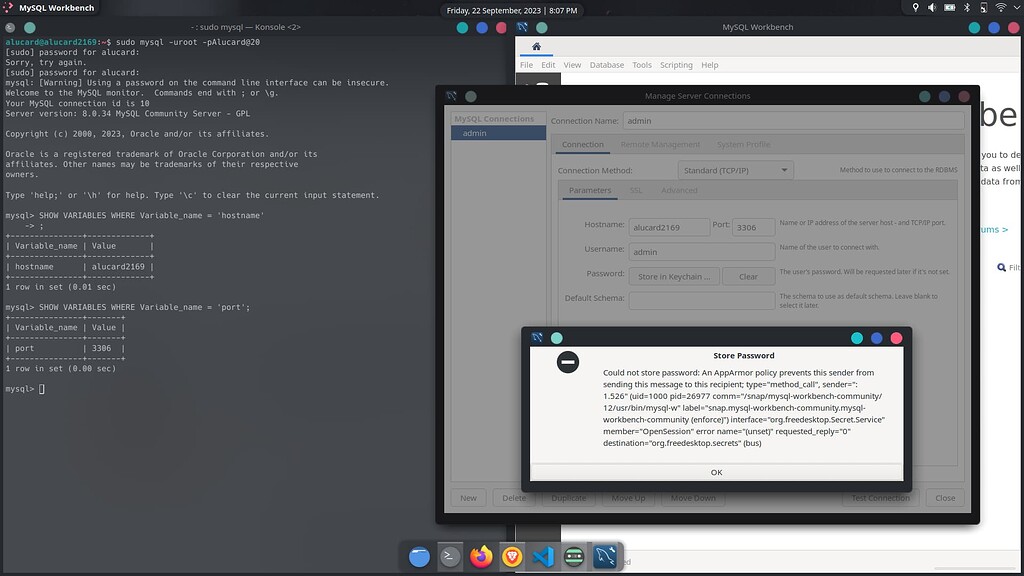The image size is (1024, 576).
Task: Open the Connection Method dropdown
Action: [x=736, y=169]
